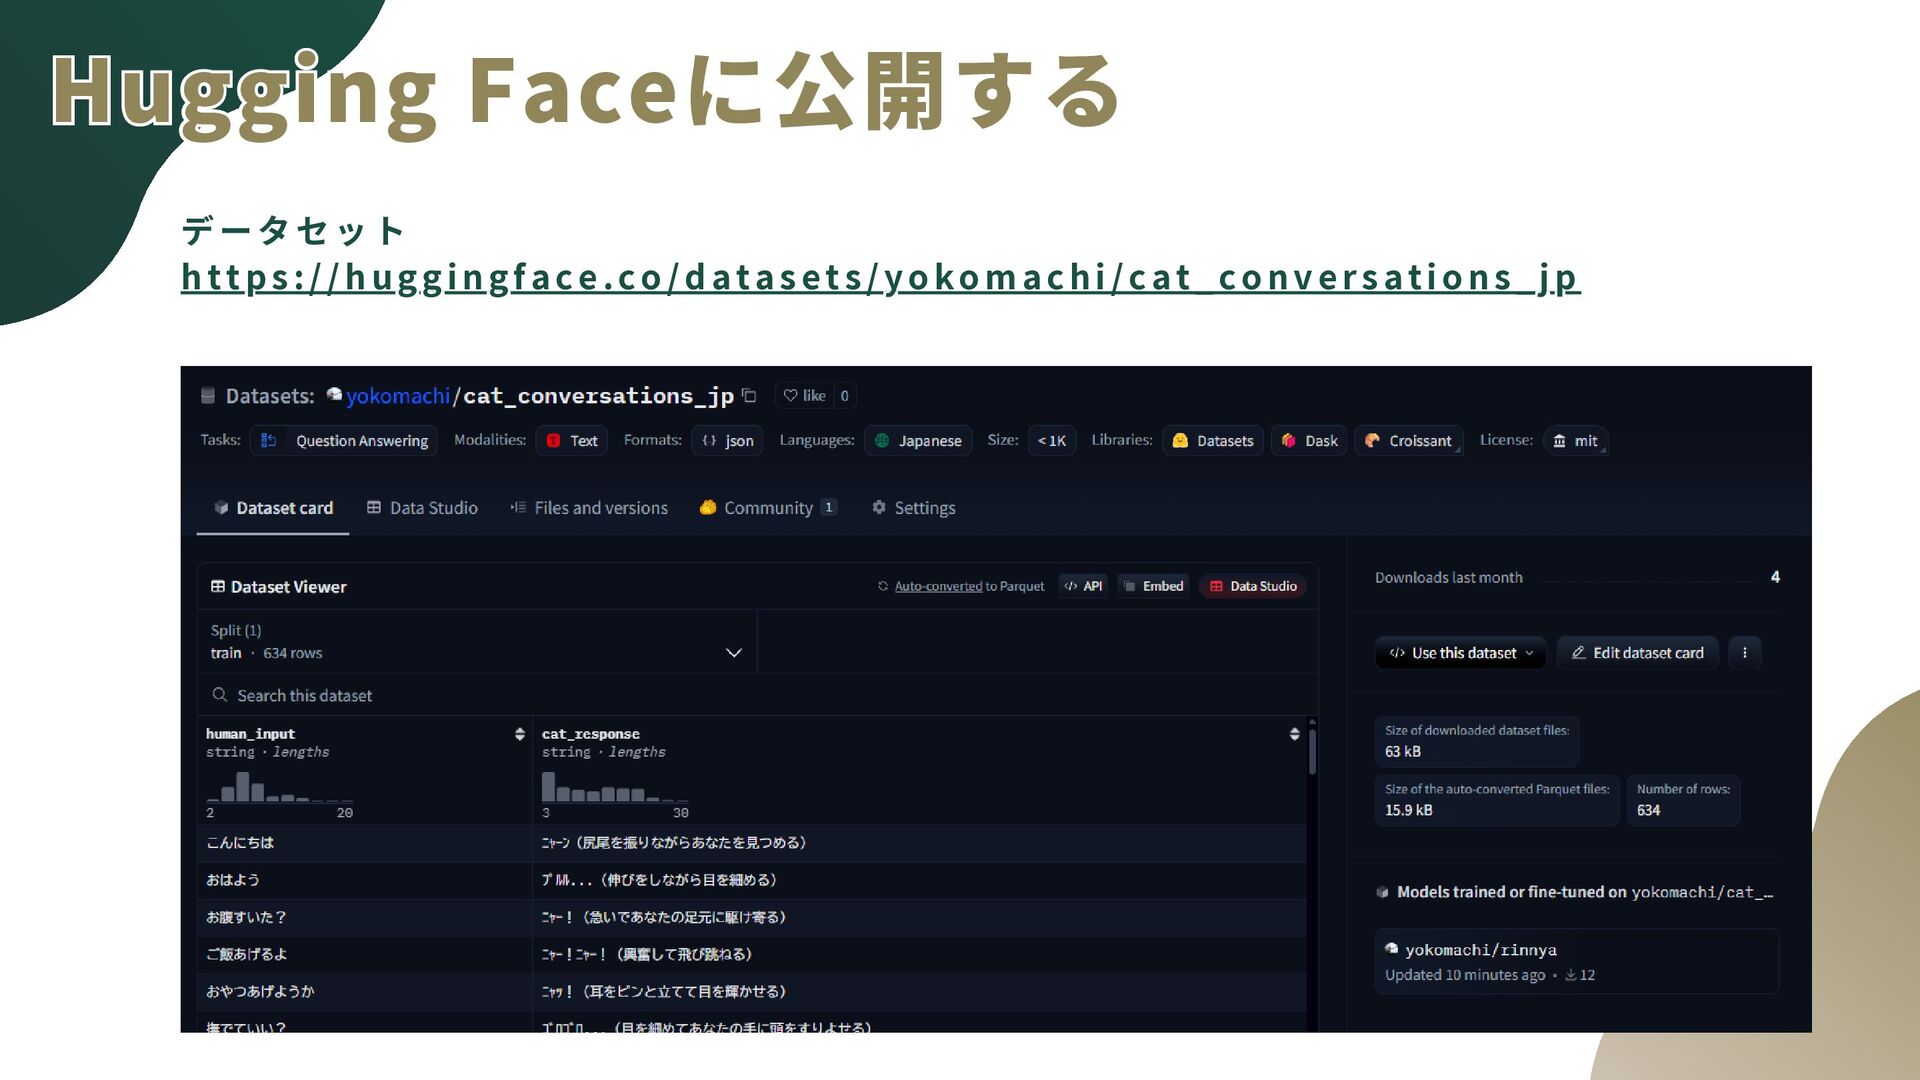1920x1080 pixels.
Task: Select the おやつあげようか row cell
Action: (365, 991)
